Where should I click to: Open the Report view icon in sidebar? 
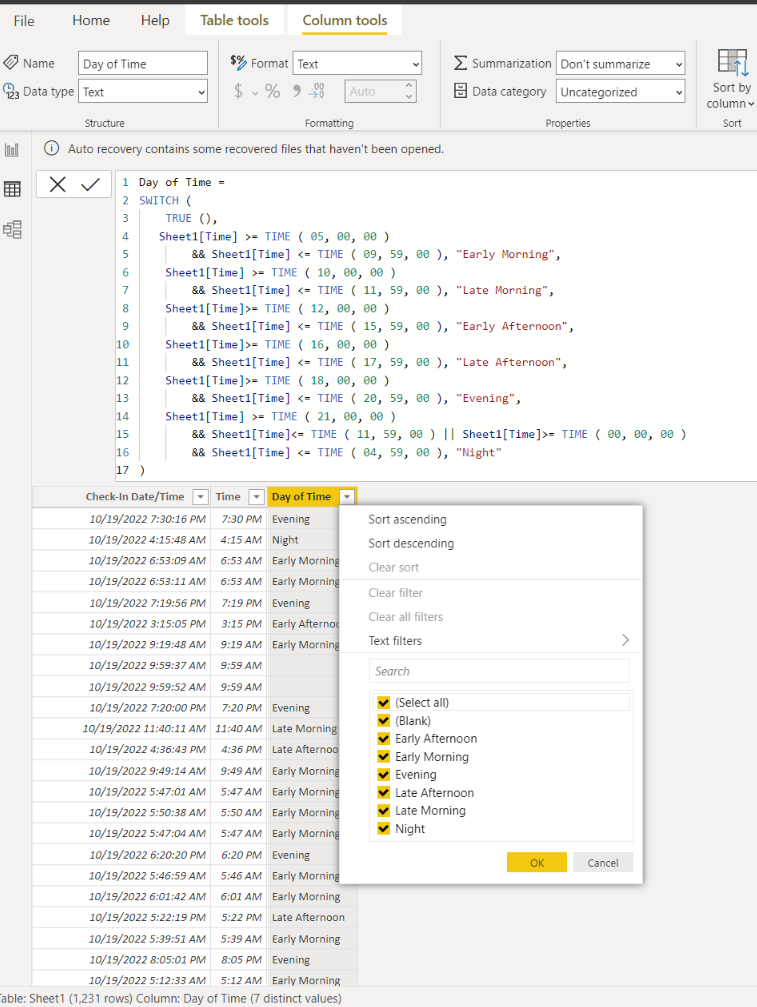[x=12, y=150]
